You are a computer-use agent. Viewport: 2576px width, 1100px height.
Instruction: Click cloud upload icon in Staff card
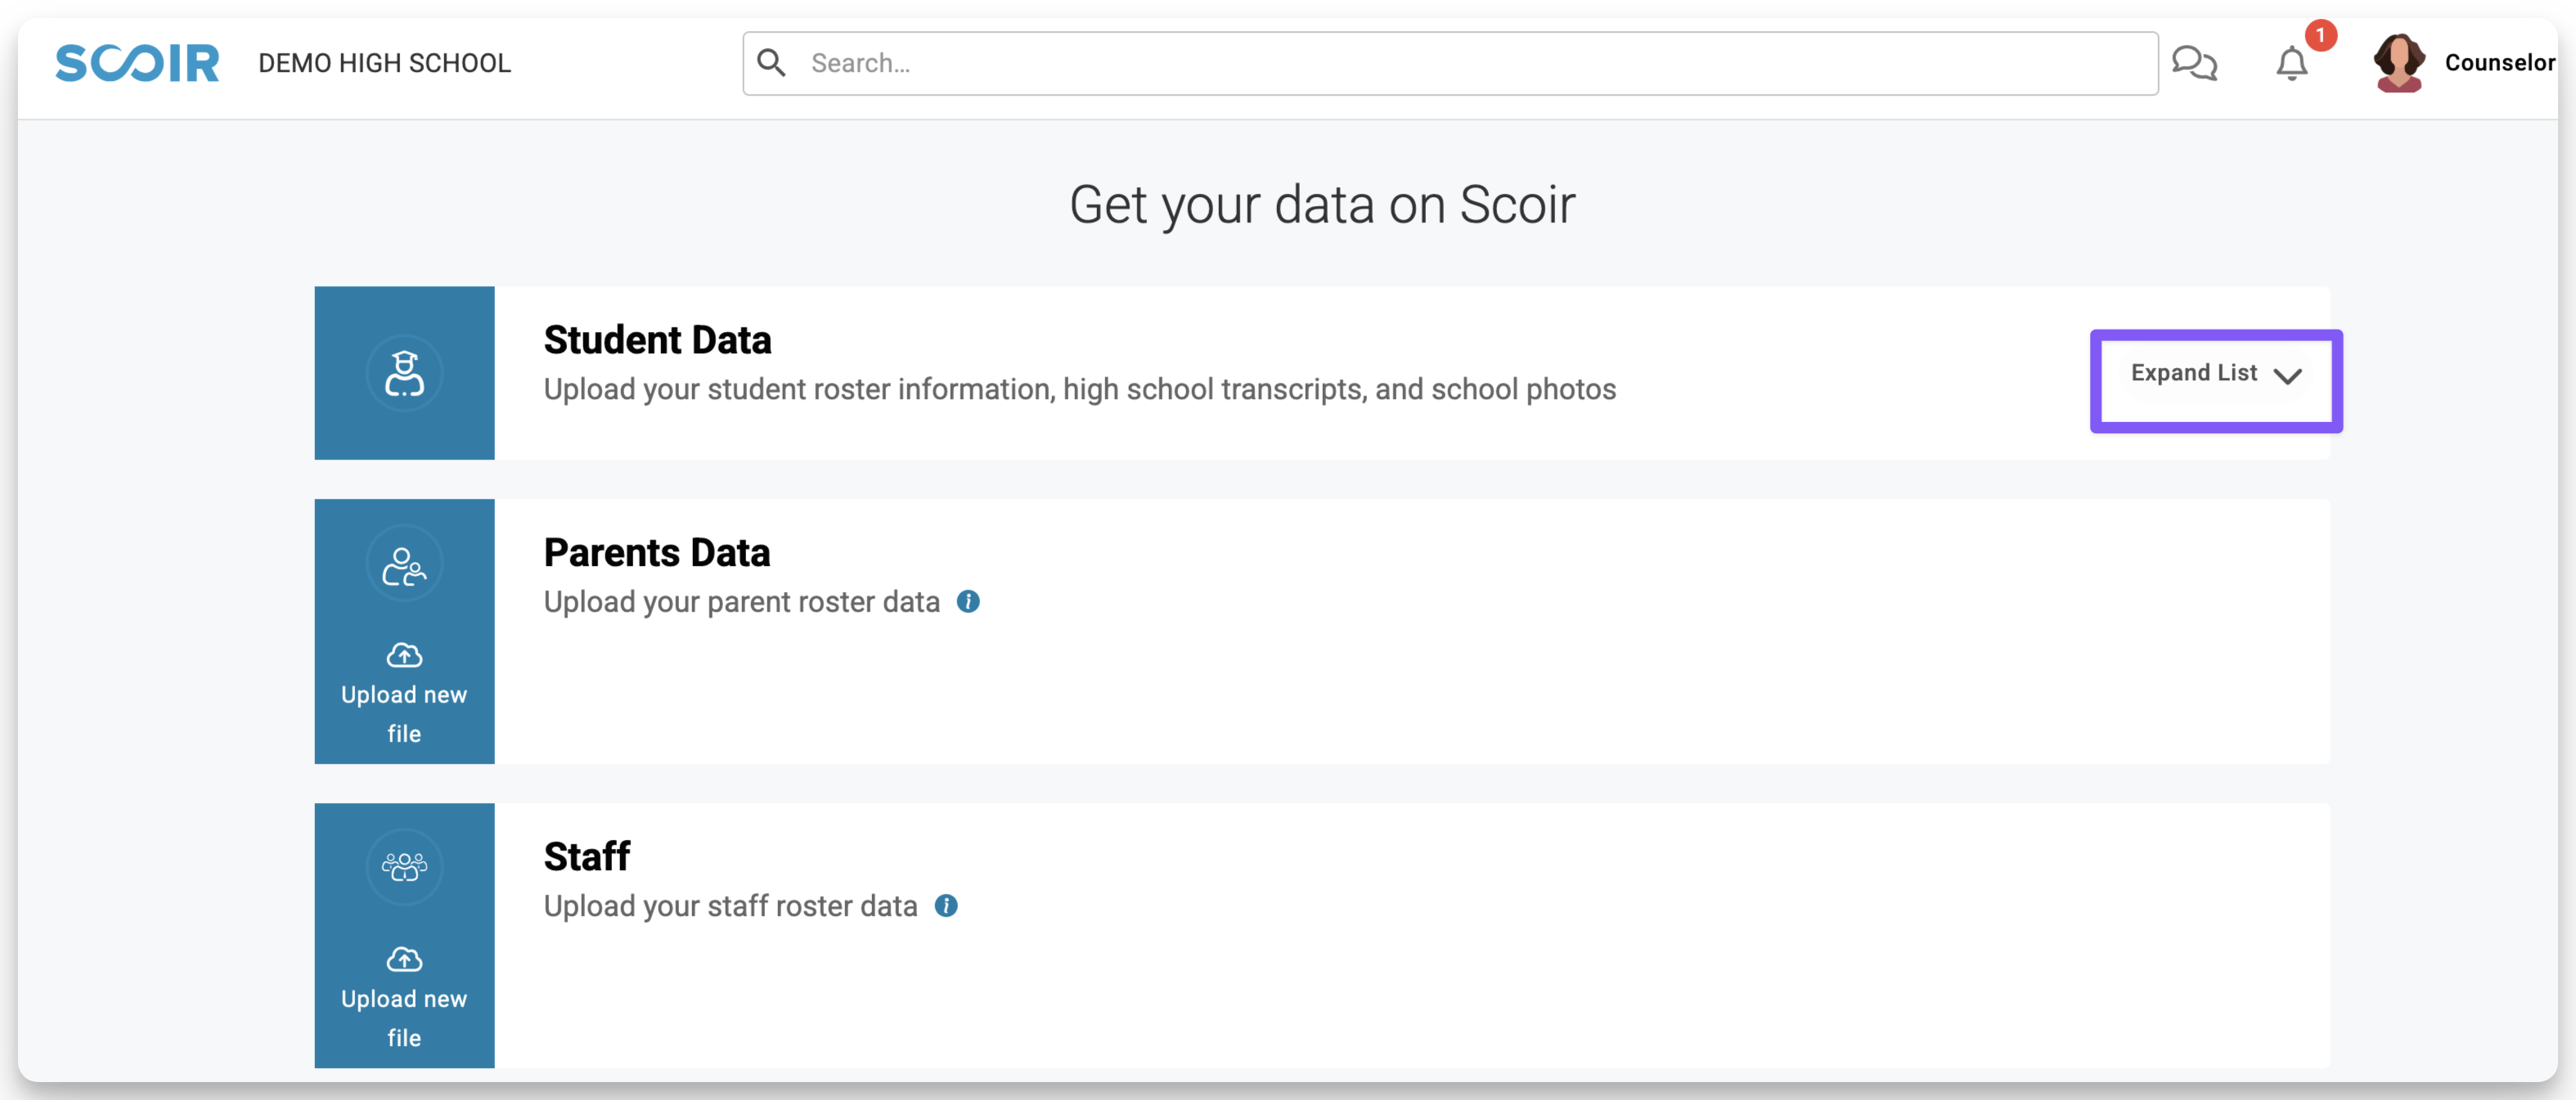point(404,959)
